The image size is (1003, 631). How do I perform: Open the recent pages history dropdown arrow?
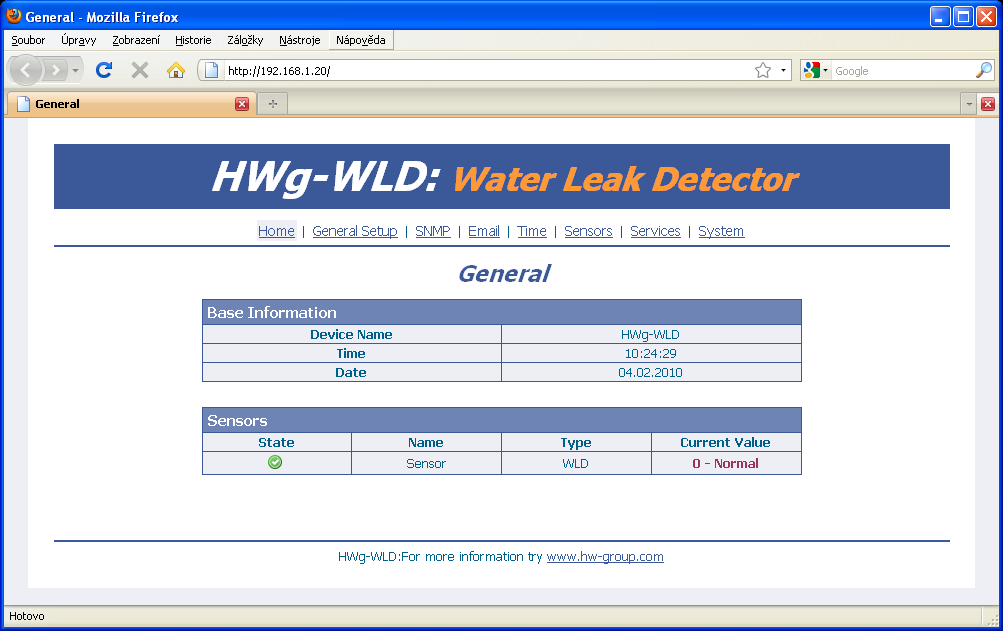(75, 70)
